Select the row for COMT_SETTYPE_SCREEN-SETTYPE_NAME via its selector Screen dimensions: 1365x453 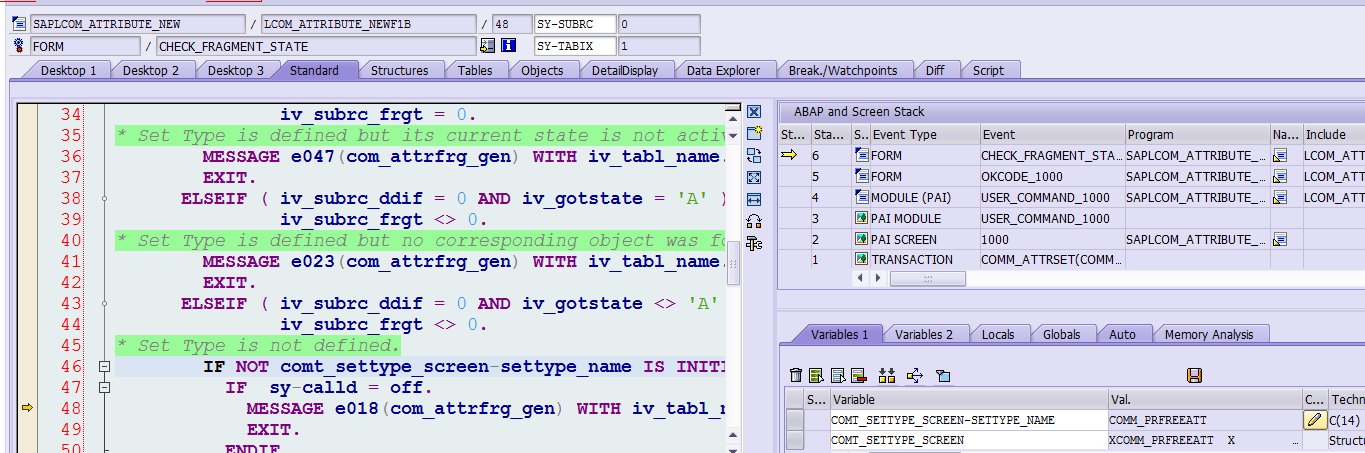[795, 421]
